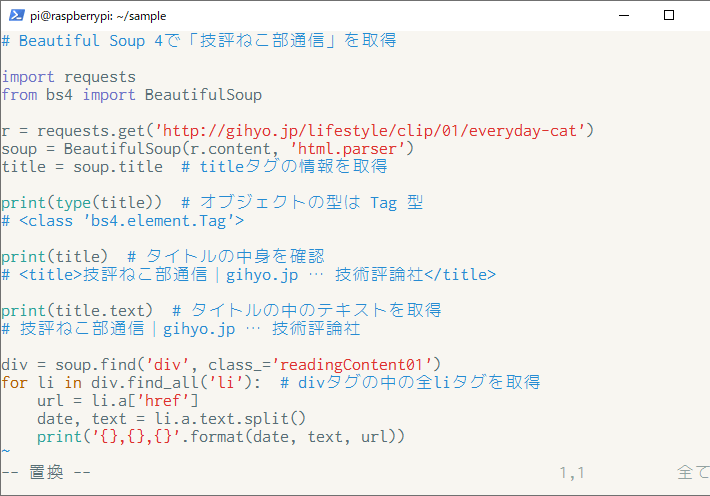Click the '1,1' cursor position indicator
This screenshot has height=496, width=710.
point(572,473)
